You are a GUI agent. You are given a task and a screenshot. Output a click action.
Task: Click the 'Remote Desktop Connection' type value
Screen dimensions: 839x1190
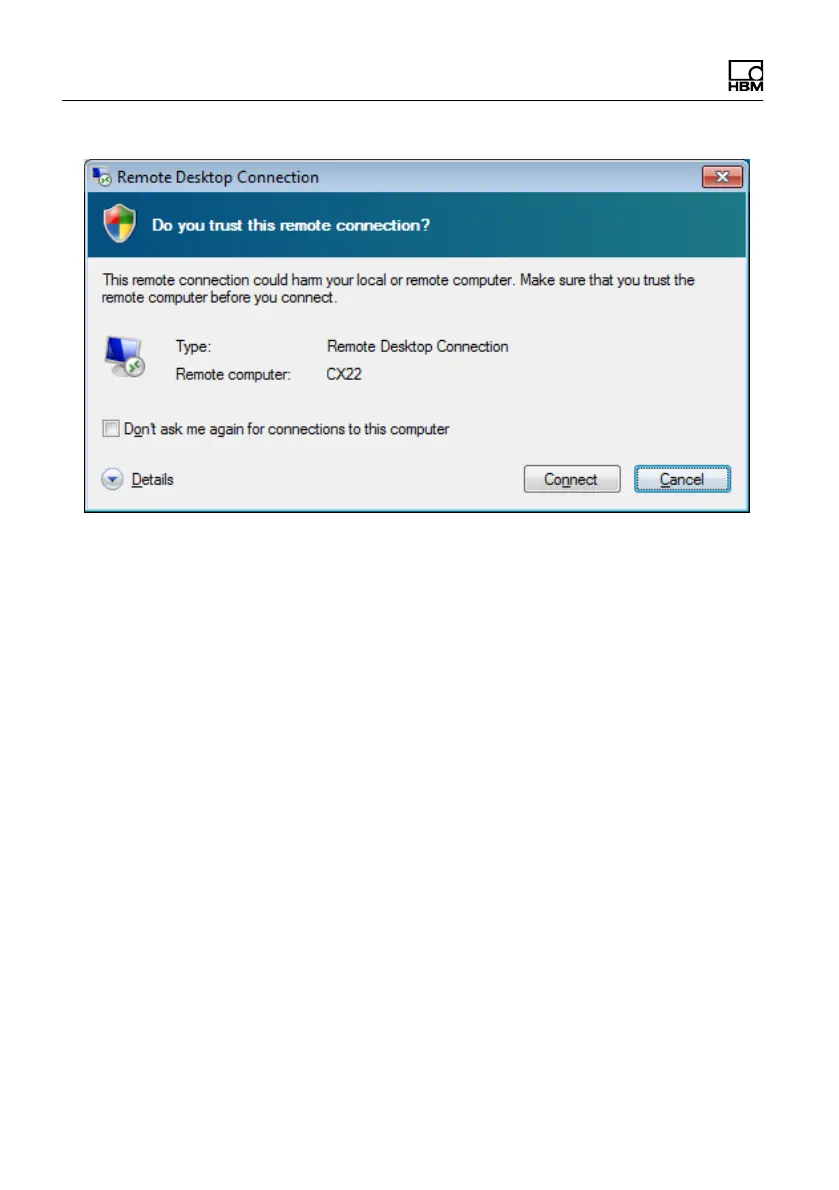417,347
